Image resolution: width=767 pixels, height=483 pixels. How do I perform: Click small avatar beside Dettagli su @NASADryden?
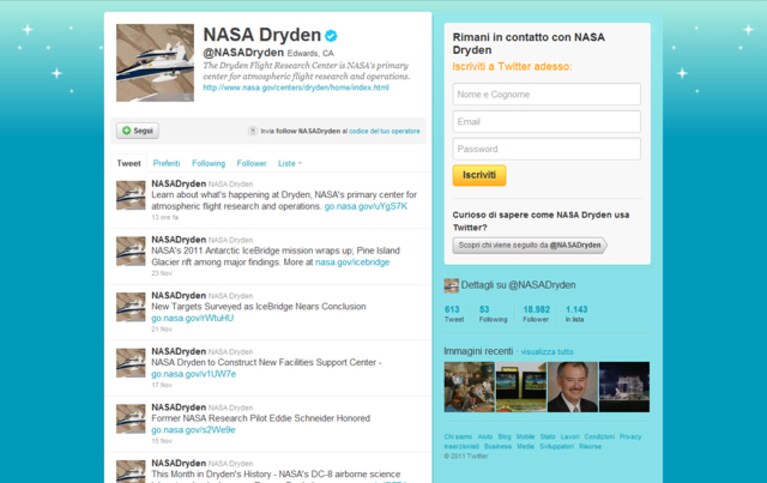click(x=451, y=285)
